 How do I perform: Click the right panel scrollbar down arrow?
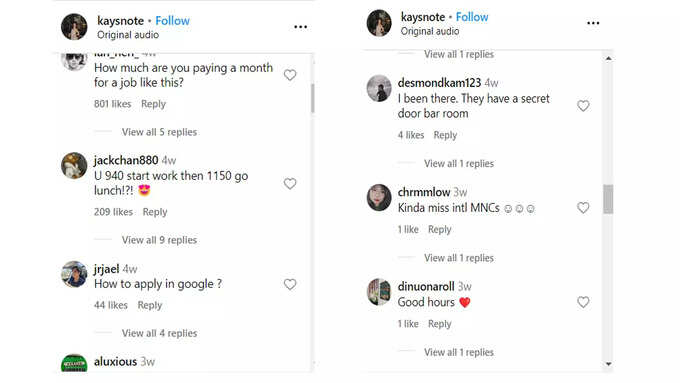(x=608, y=364)
